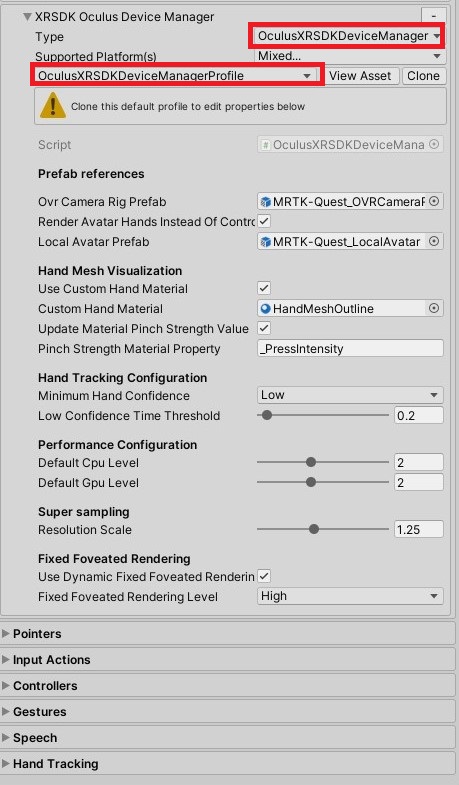Click the Pinch Strength Material Property field
The image size is (459, 785).
point(350,348)
